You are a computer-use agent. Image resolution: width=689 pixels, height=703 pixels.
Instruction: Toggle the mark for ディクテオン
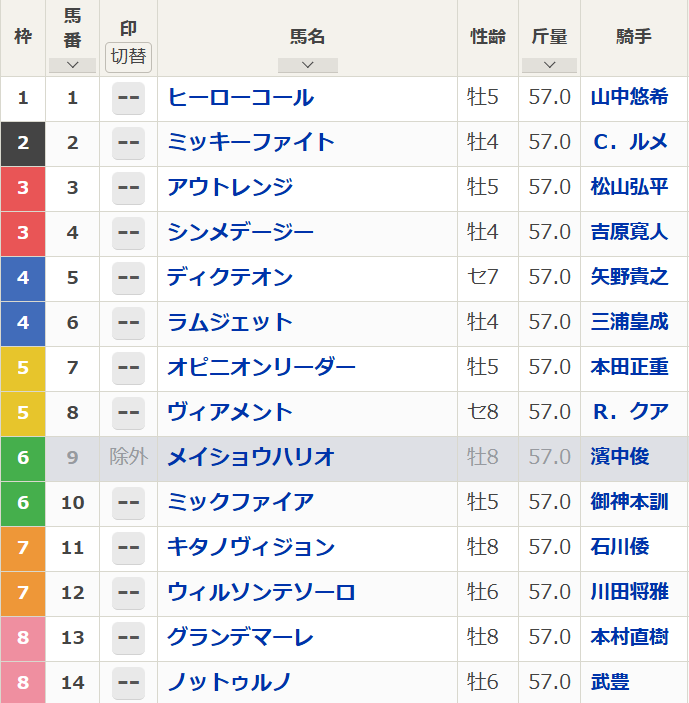[128, 278]
